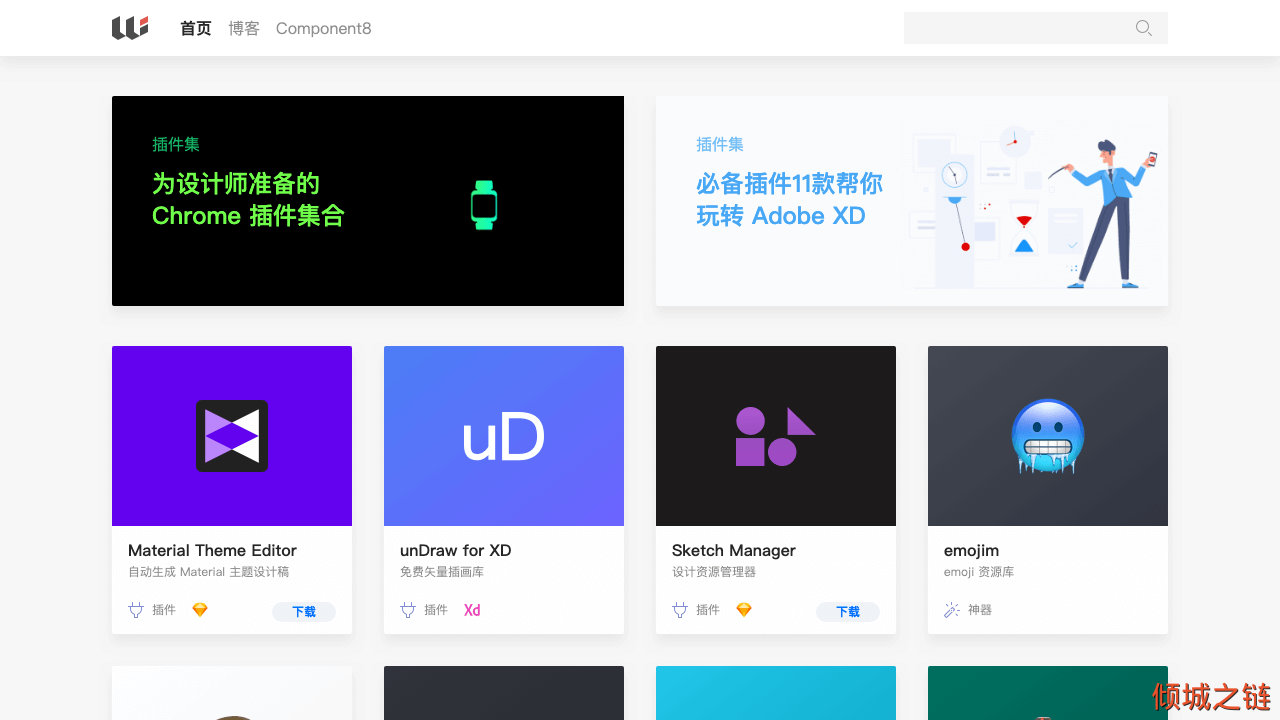The image size is (1280, 720).
Task: Click magic wand icon on emojim card
Action: tap(952, 610)
